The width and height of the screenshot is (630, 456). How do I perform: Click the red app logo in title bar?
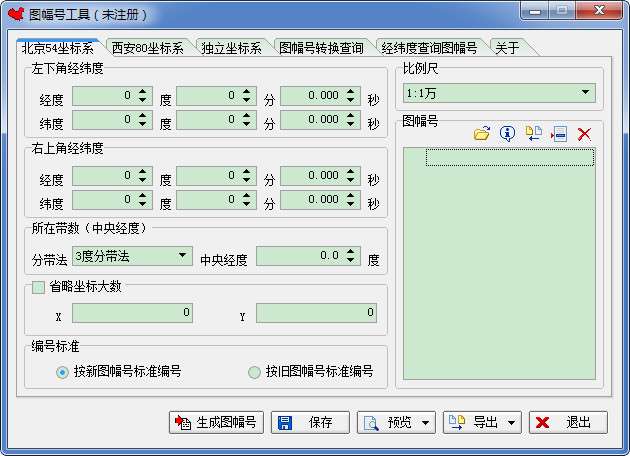click(16, 14)
